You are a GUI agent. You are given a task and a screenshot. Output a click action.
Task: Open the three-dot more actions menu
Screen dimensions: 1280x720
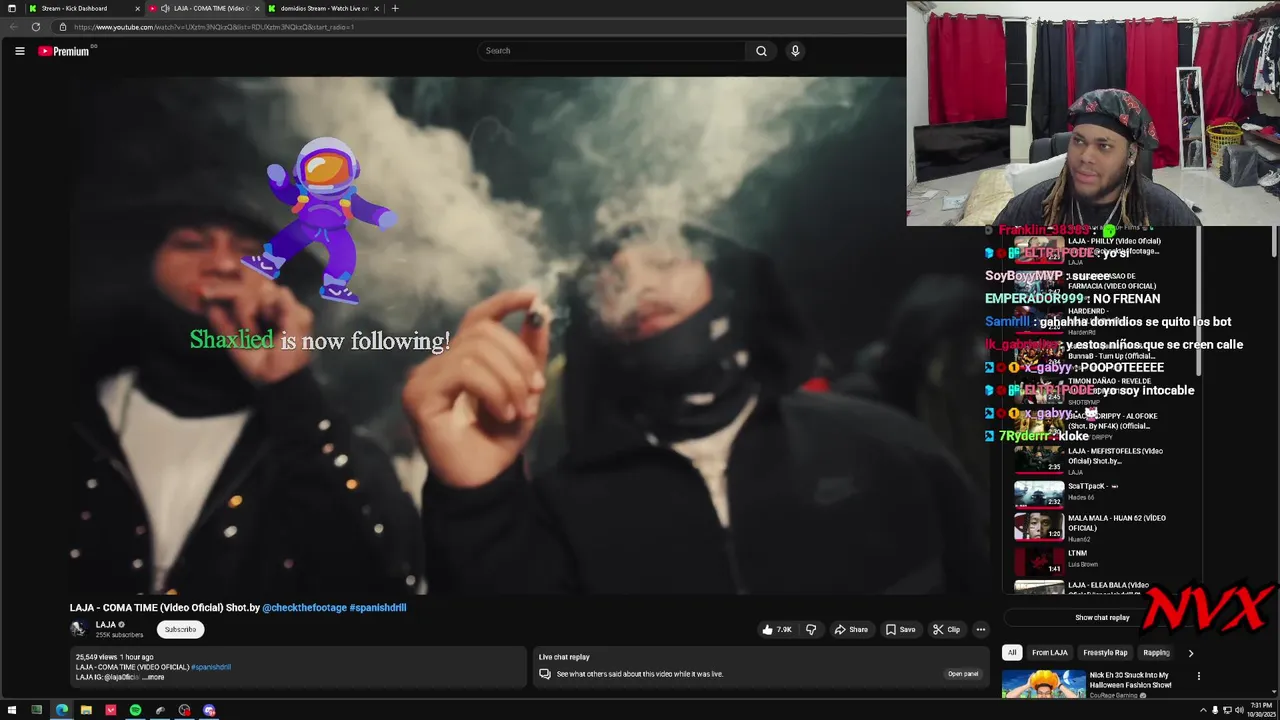coord(981,629)
